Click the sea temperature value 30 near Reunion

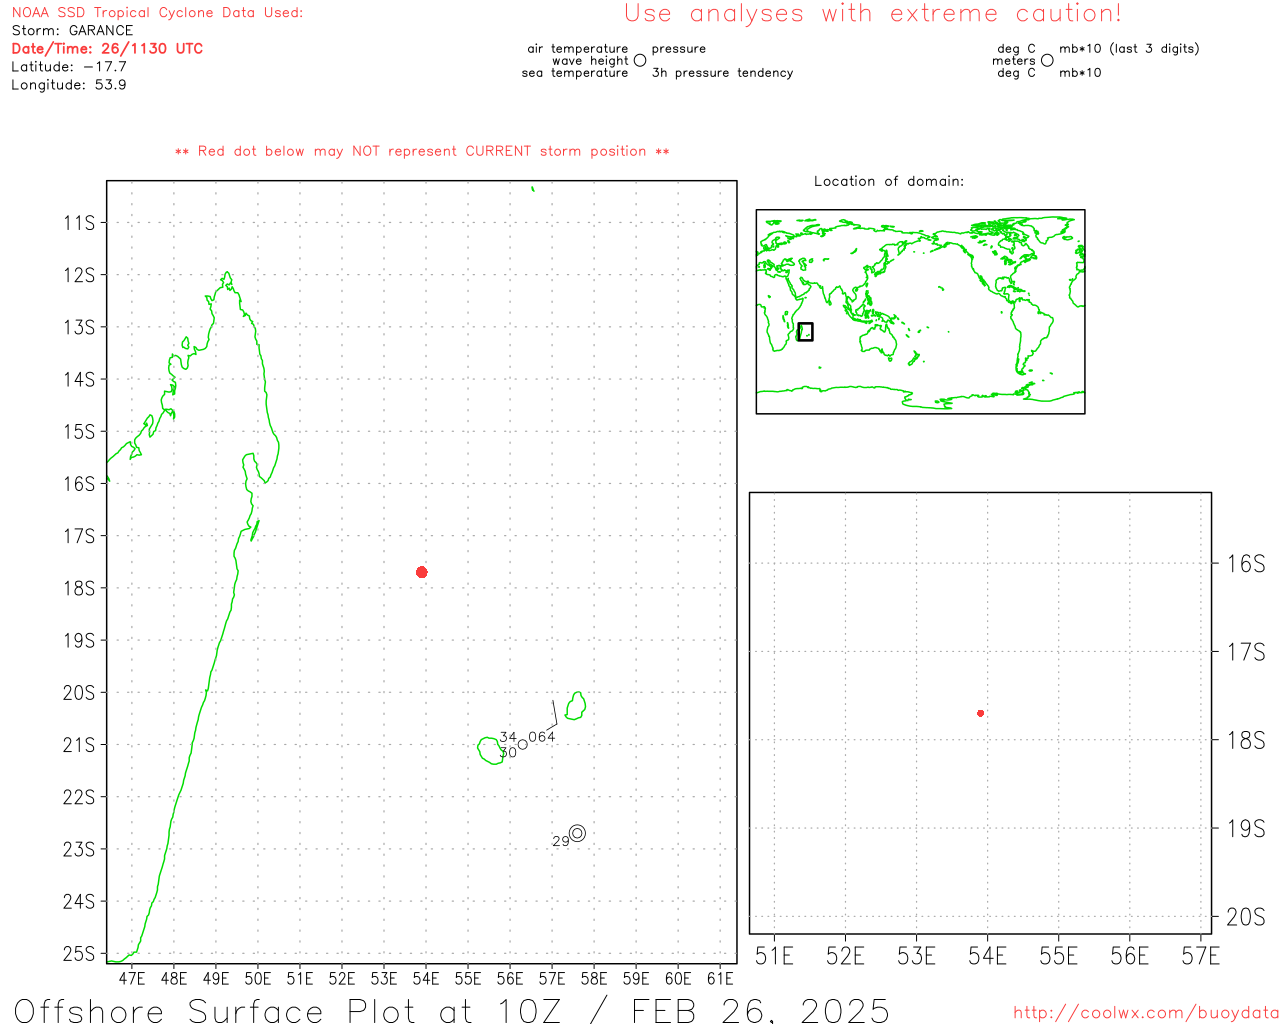[508, 753]
